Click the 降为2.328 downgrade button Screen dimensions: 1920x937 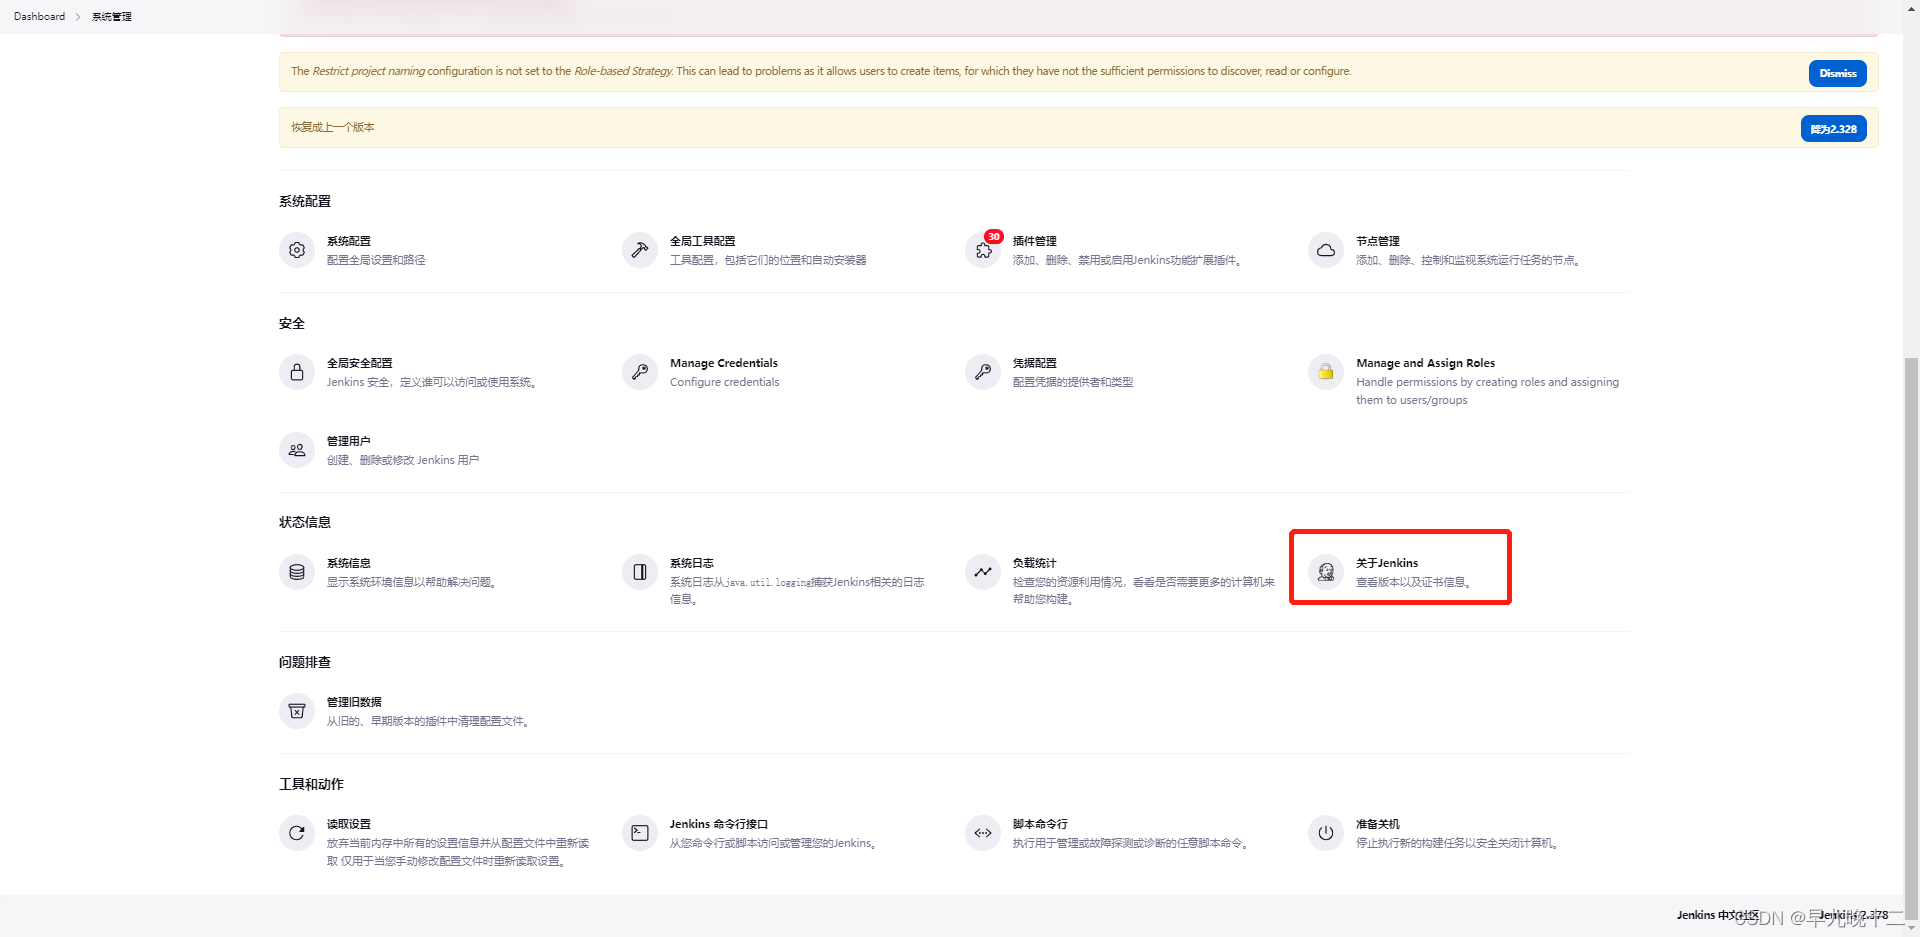click(1833, 129)
